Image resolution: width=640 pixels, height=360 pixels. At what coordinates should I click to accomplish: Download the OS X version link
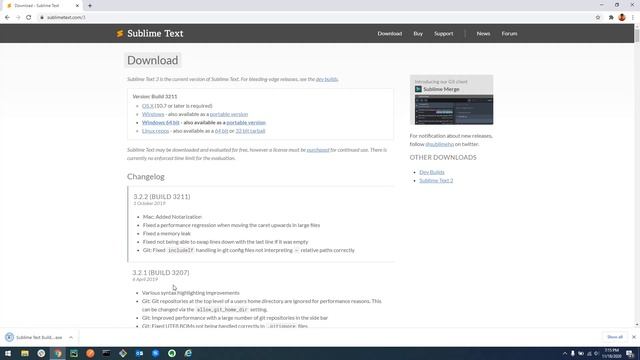[148, 106]
